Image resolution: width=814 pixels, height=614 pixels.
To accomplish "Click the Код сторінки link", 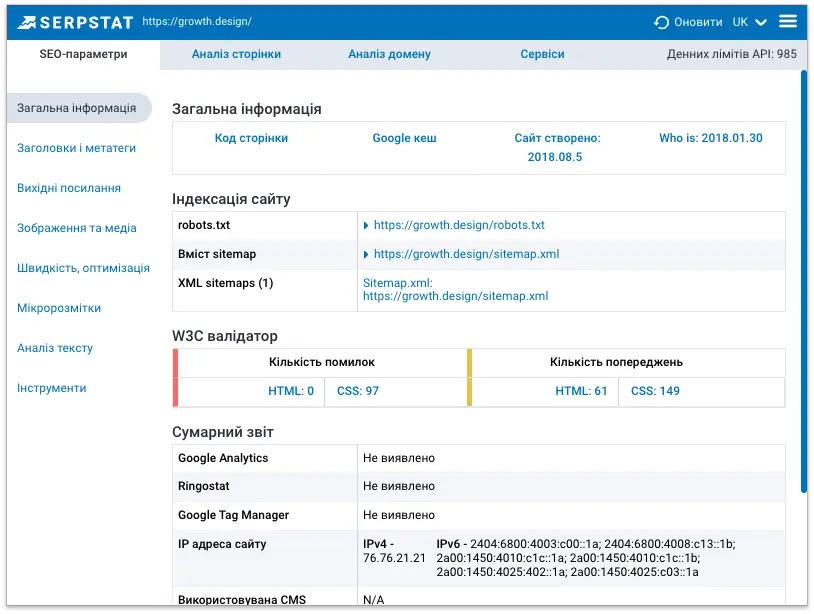I will [x=251, y=139].
